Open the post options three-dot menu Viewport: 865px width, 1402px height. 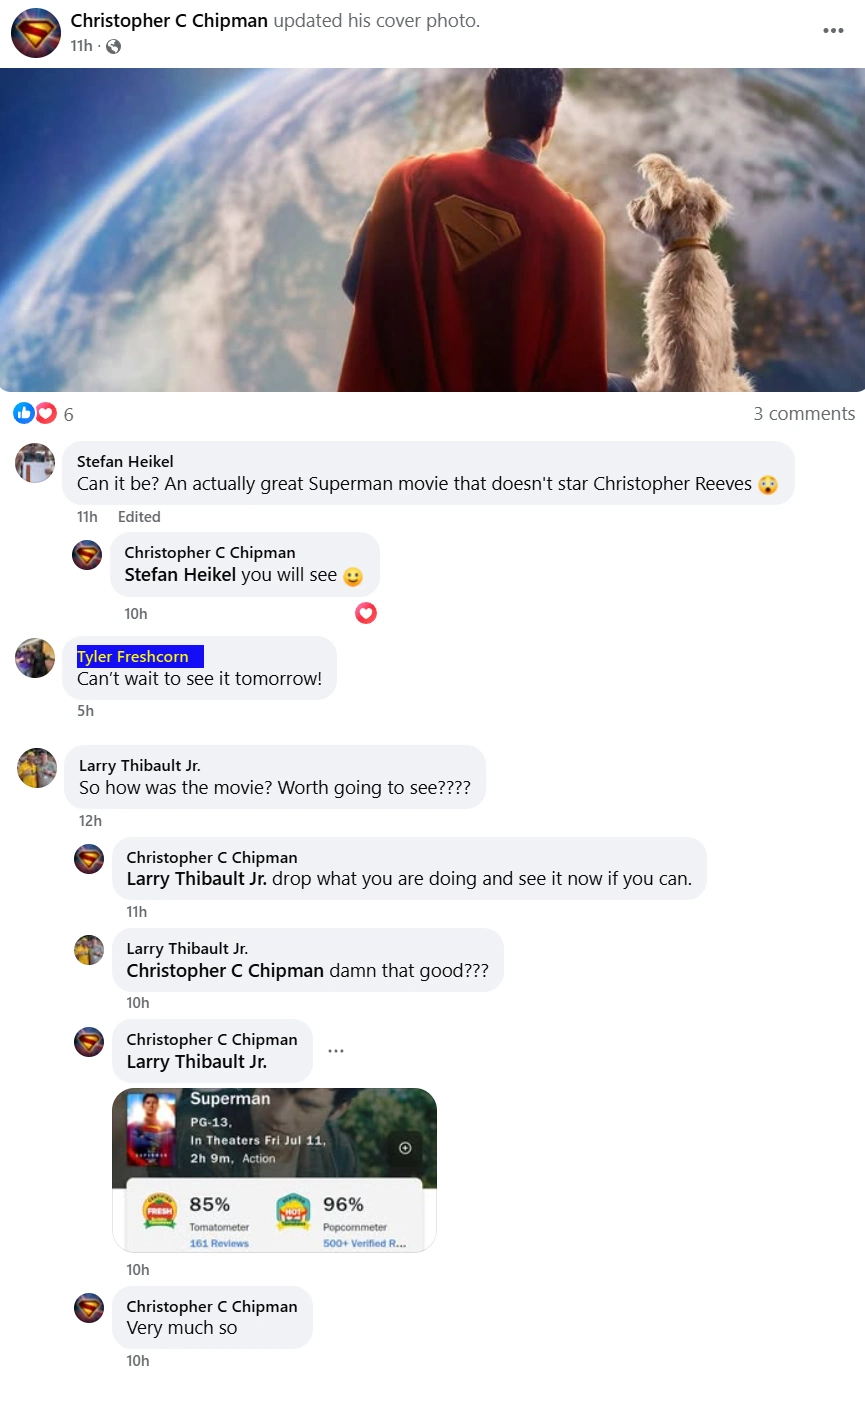tap(833, 31)
